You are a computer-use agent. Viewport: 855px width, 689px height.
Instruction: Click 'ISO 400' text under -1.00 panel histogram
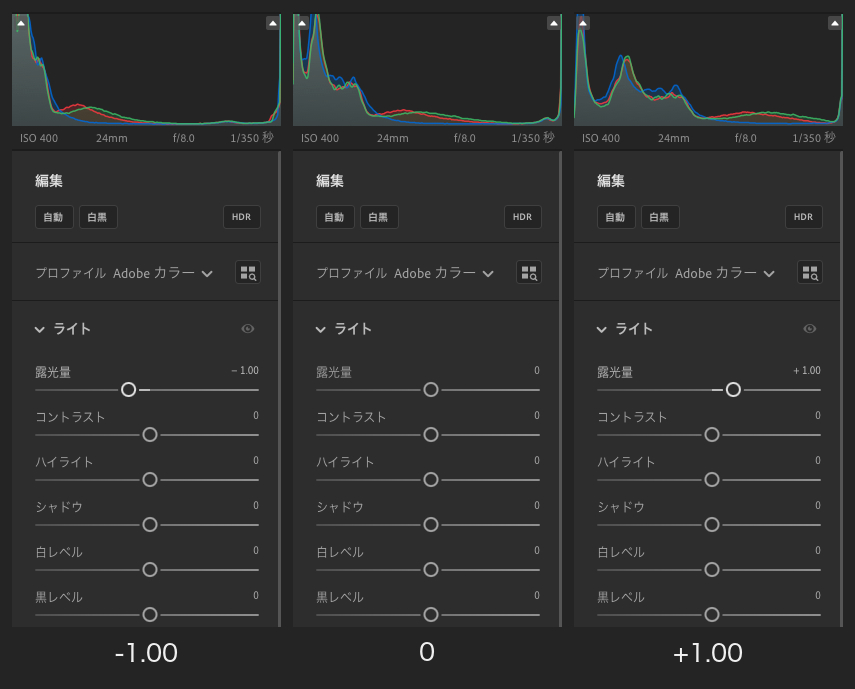tap(39, 138)
